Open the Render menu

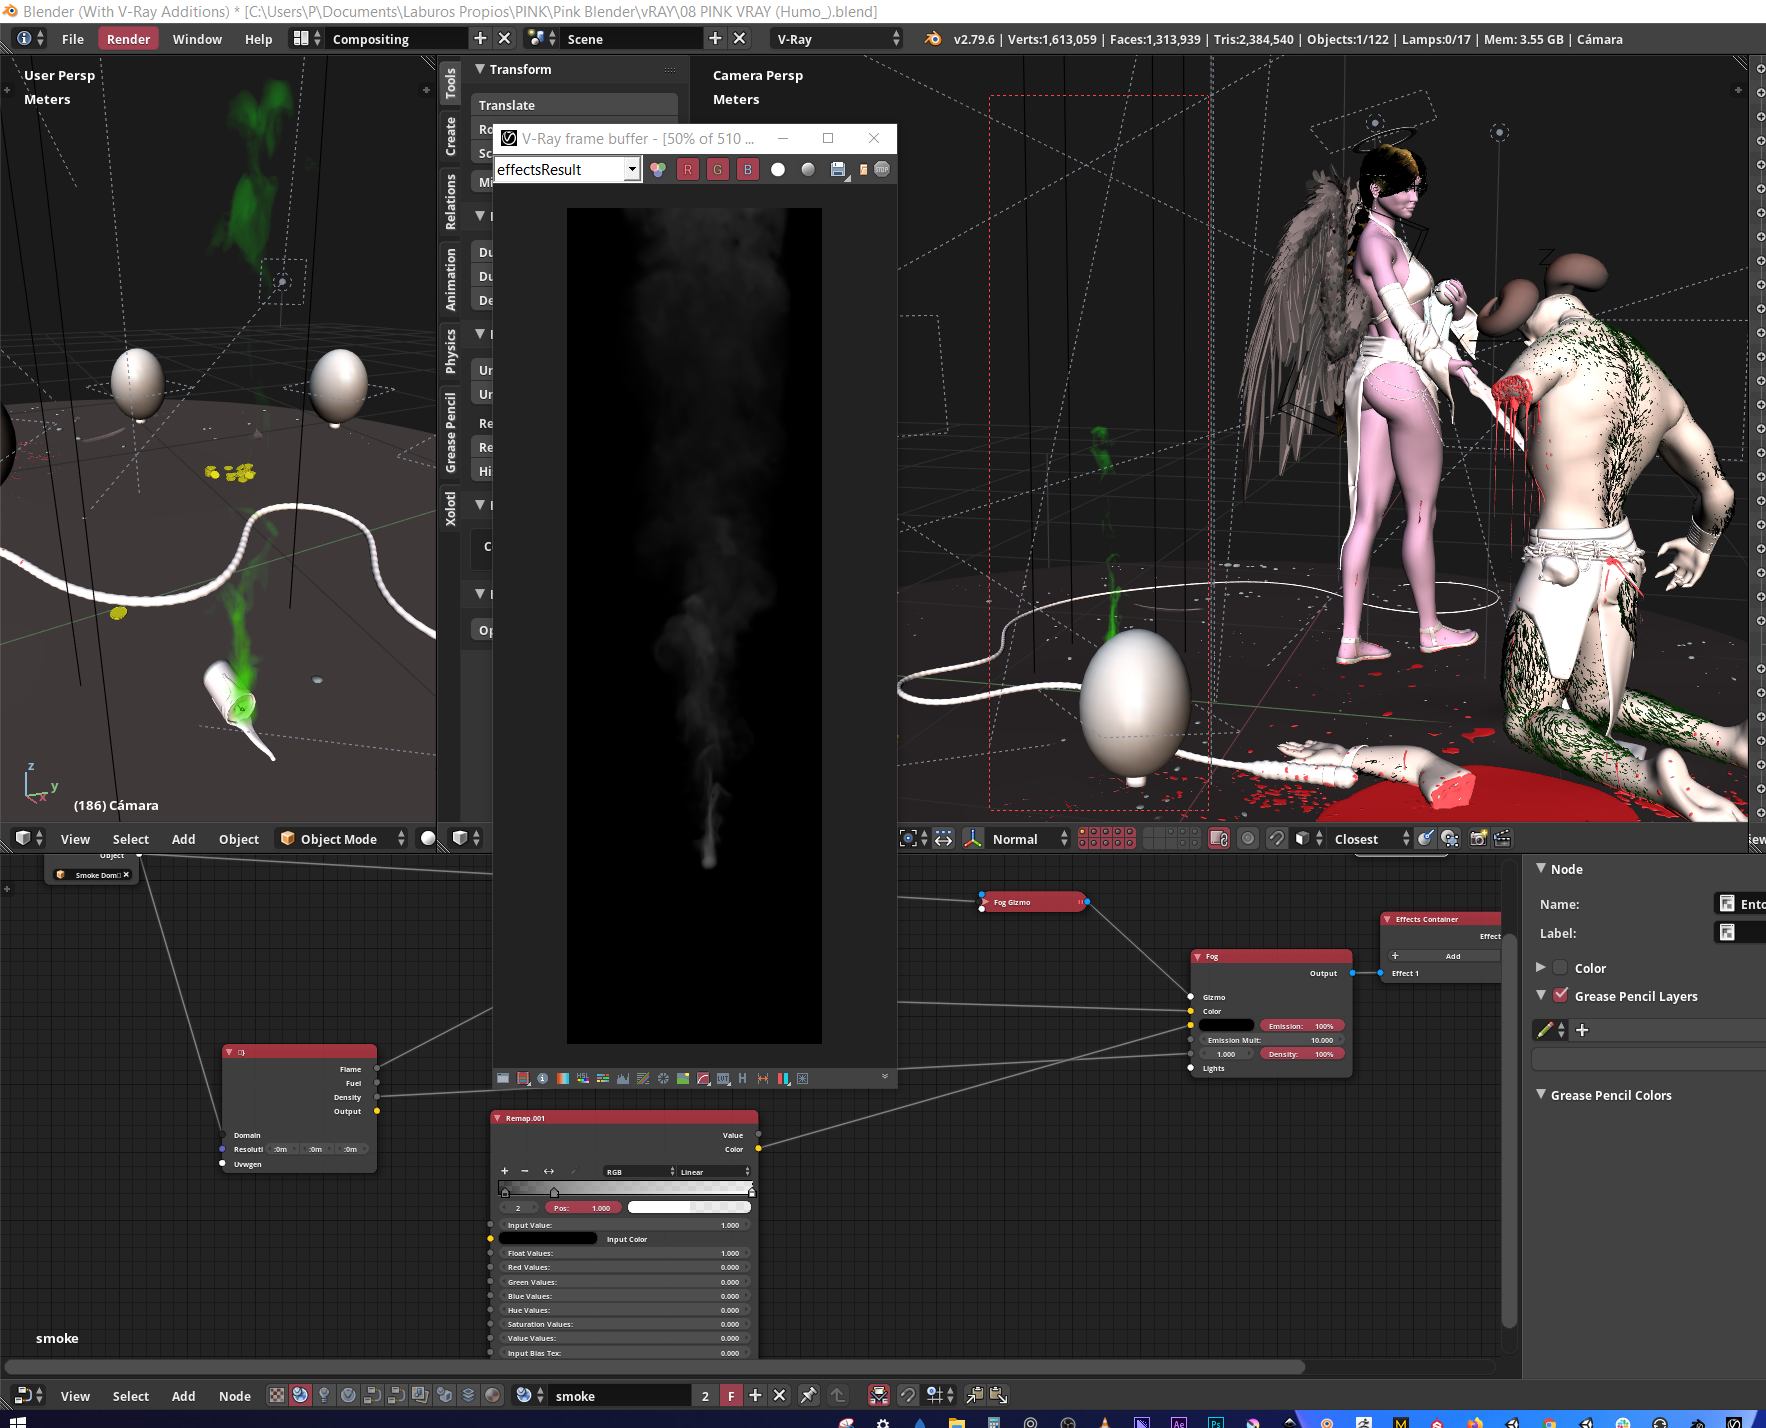click(128, 39)
